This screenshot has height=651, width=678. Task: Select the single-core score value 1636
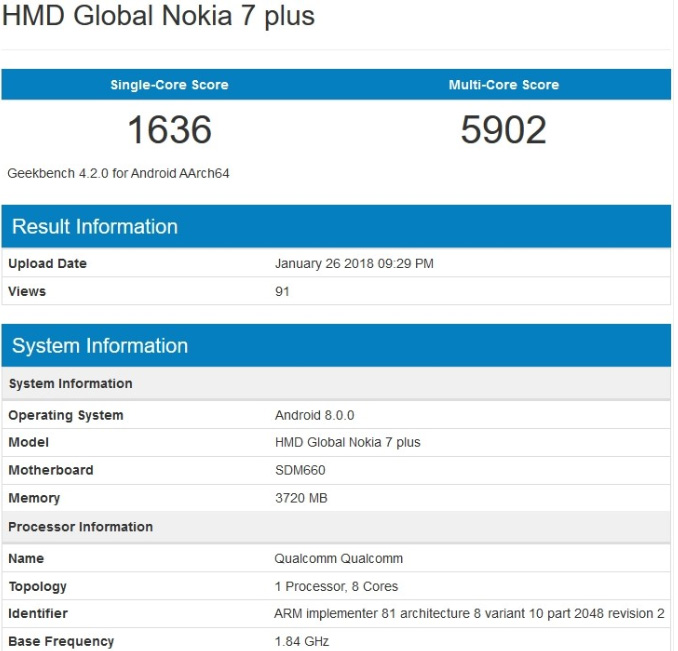(170, 130)
